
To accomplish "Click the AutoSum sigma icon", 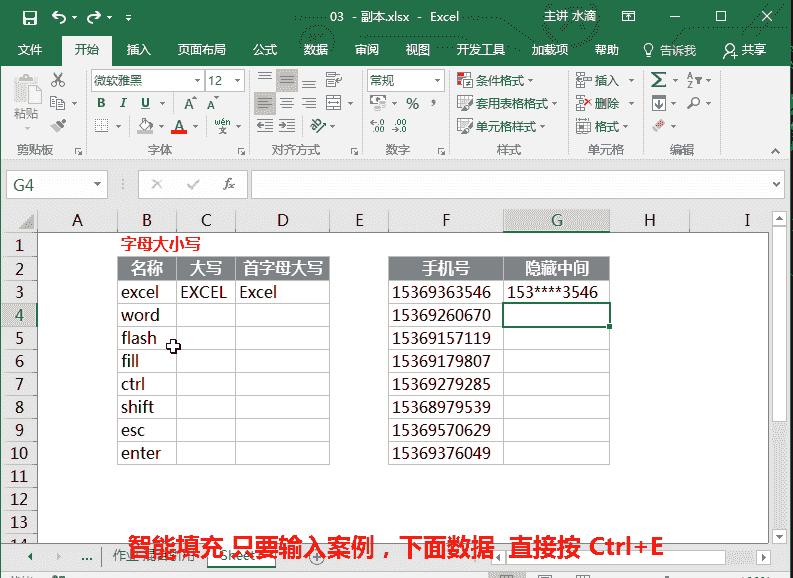I will [658, 81].
